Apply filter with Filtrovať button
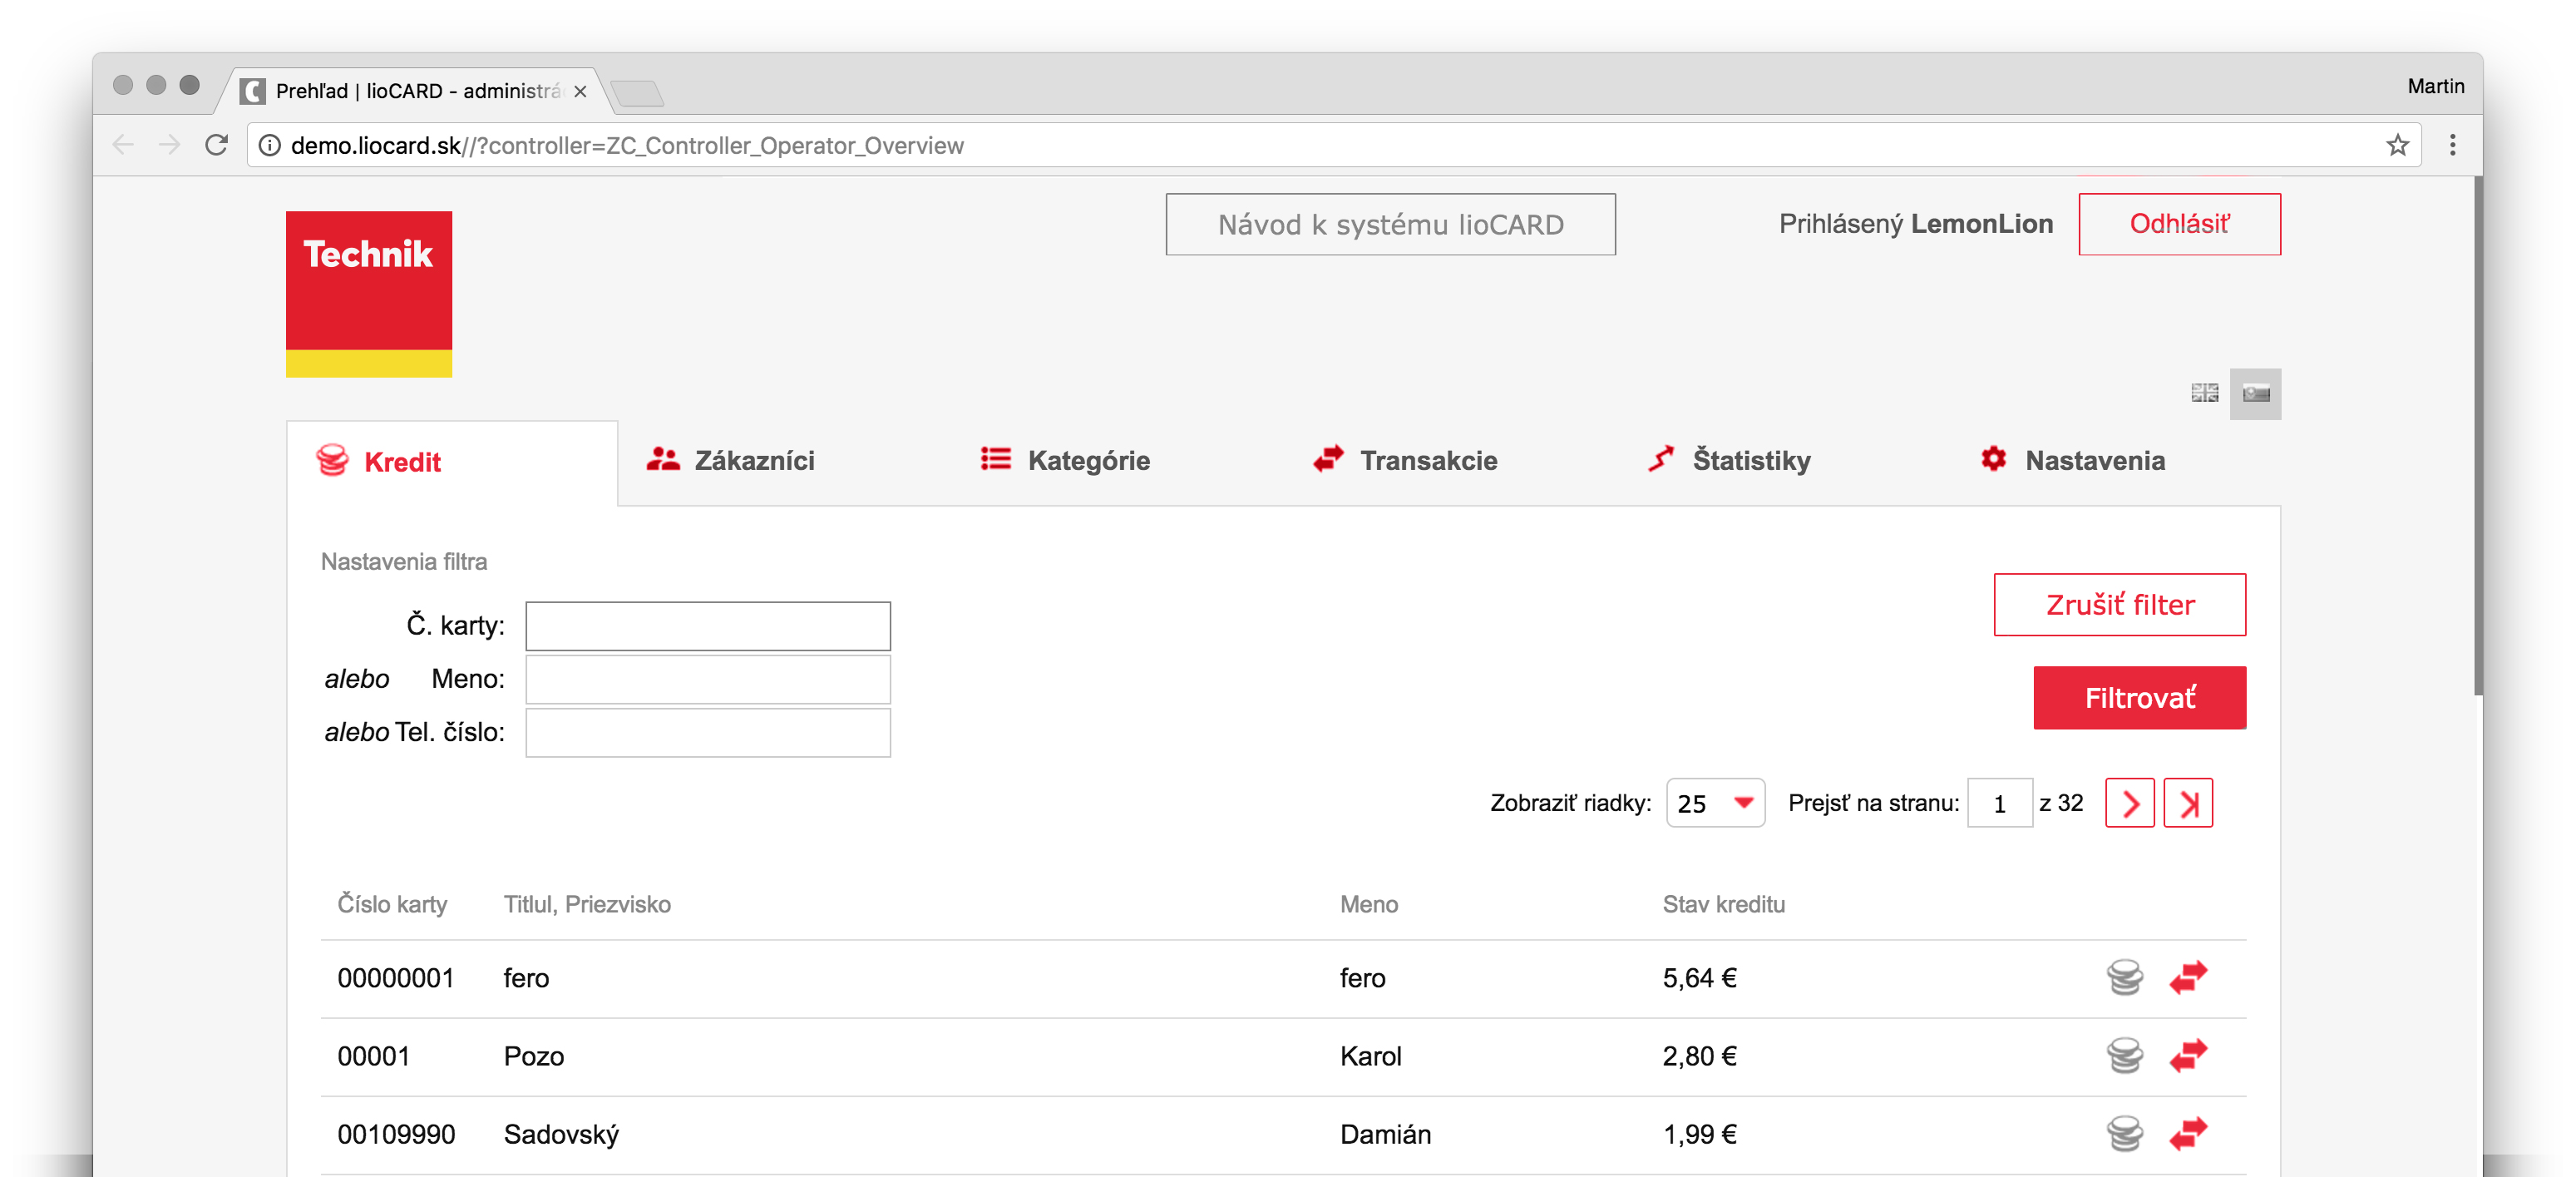 (2139, 697)
